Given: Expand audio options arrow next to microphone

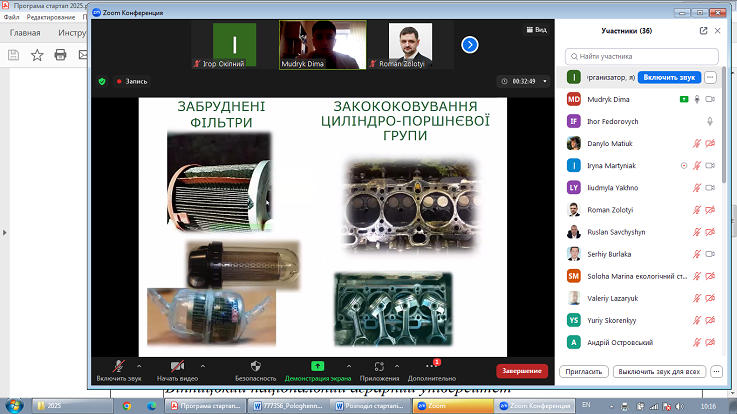Looking at the screenshot, I should (140, 366).
